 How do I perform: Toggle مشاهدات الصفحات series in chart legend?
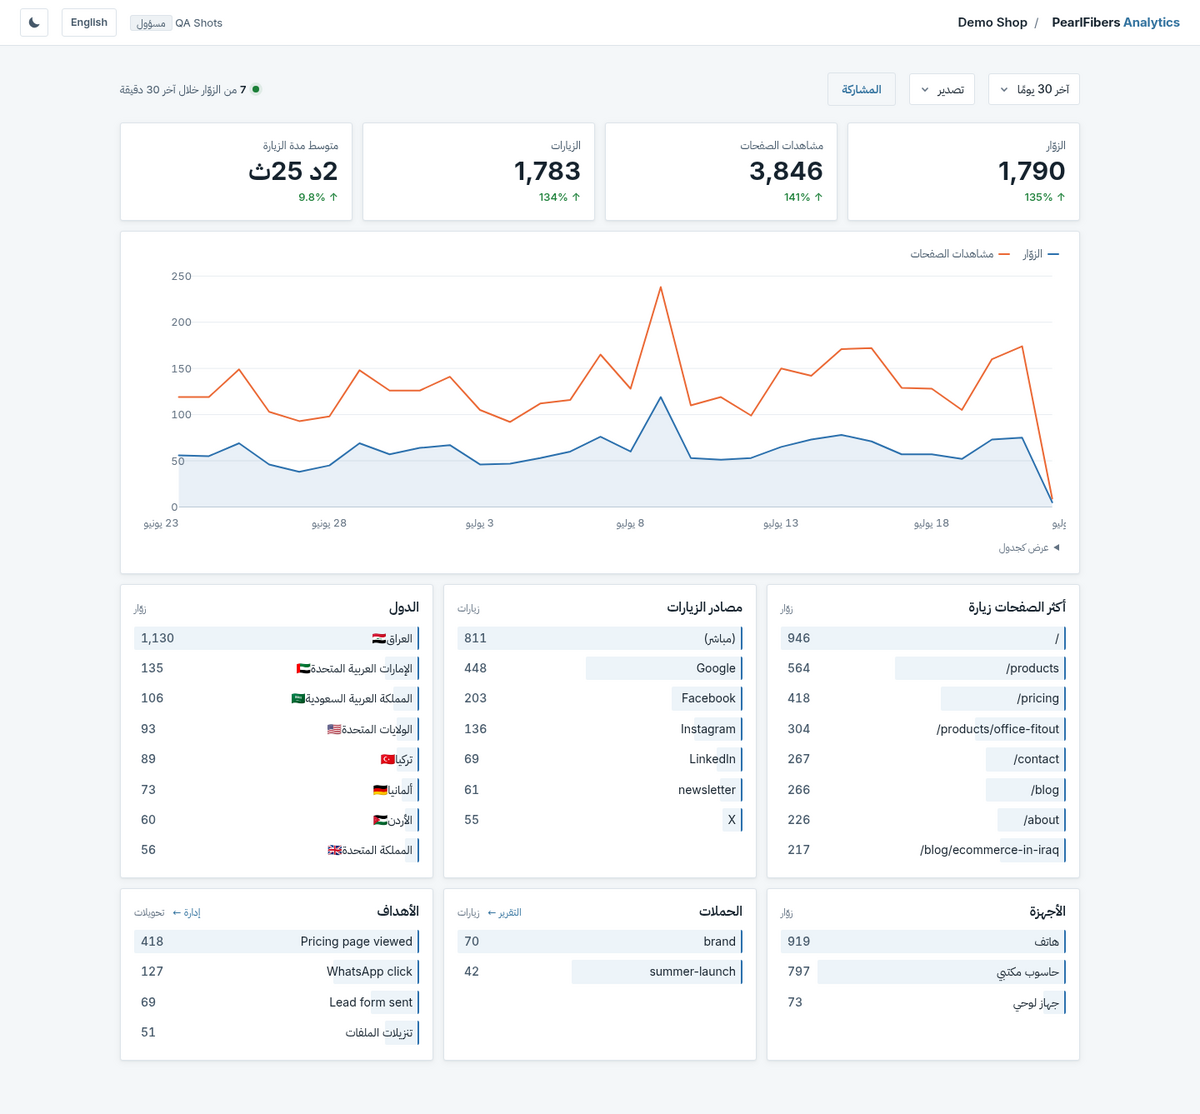pyautogui.click(x=960, y=254)
